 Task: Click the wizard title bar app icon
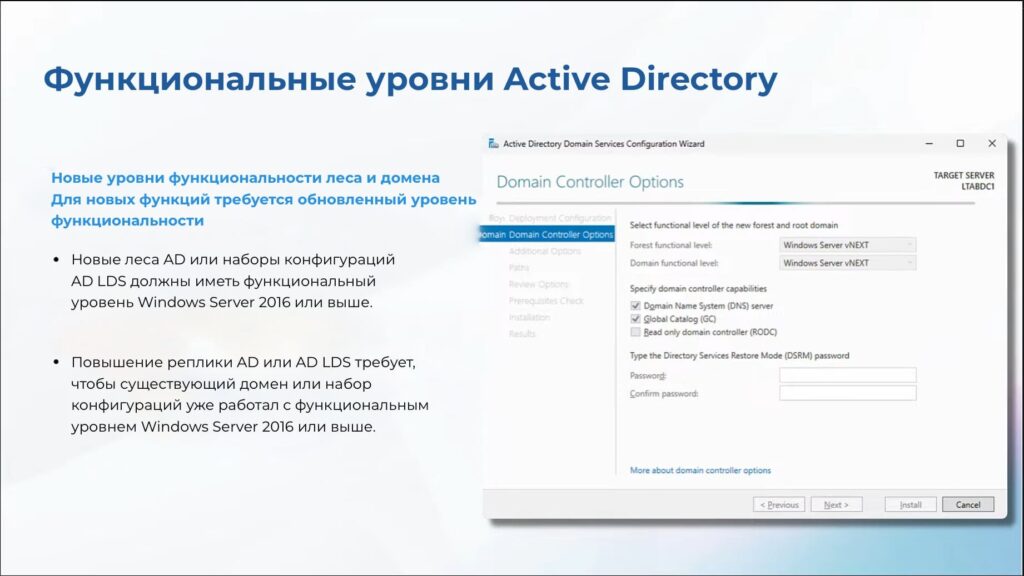(493, 144)
